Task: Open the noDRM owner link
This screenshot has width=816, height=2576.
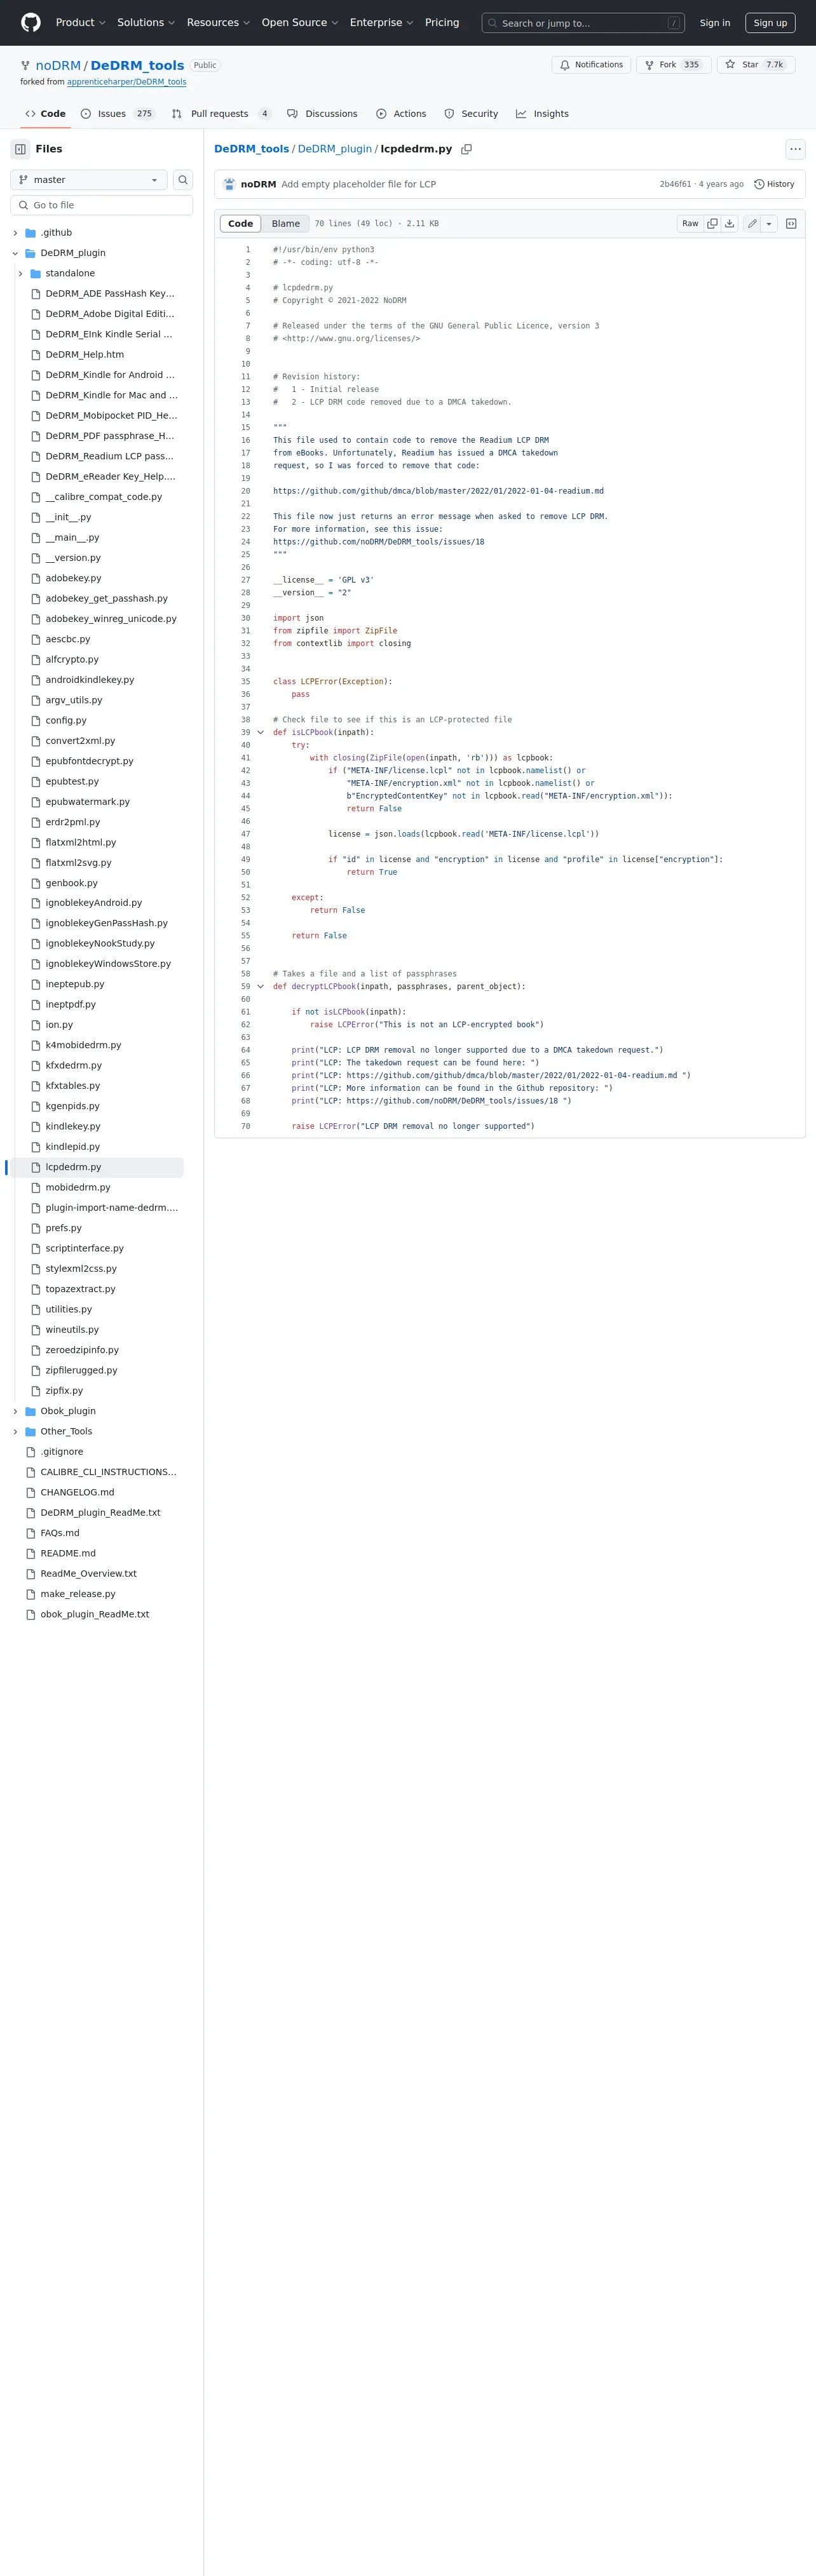Action: (58, 65)
